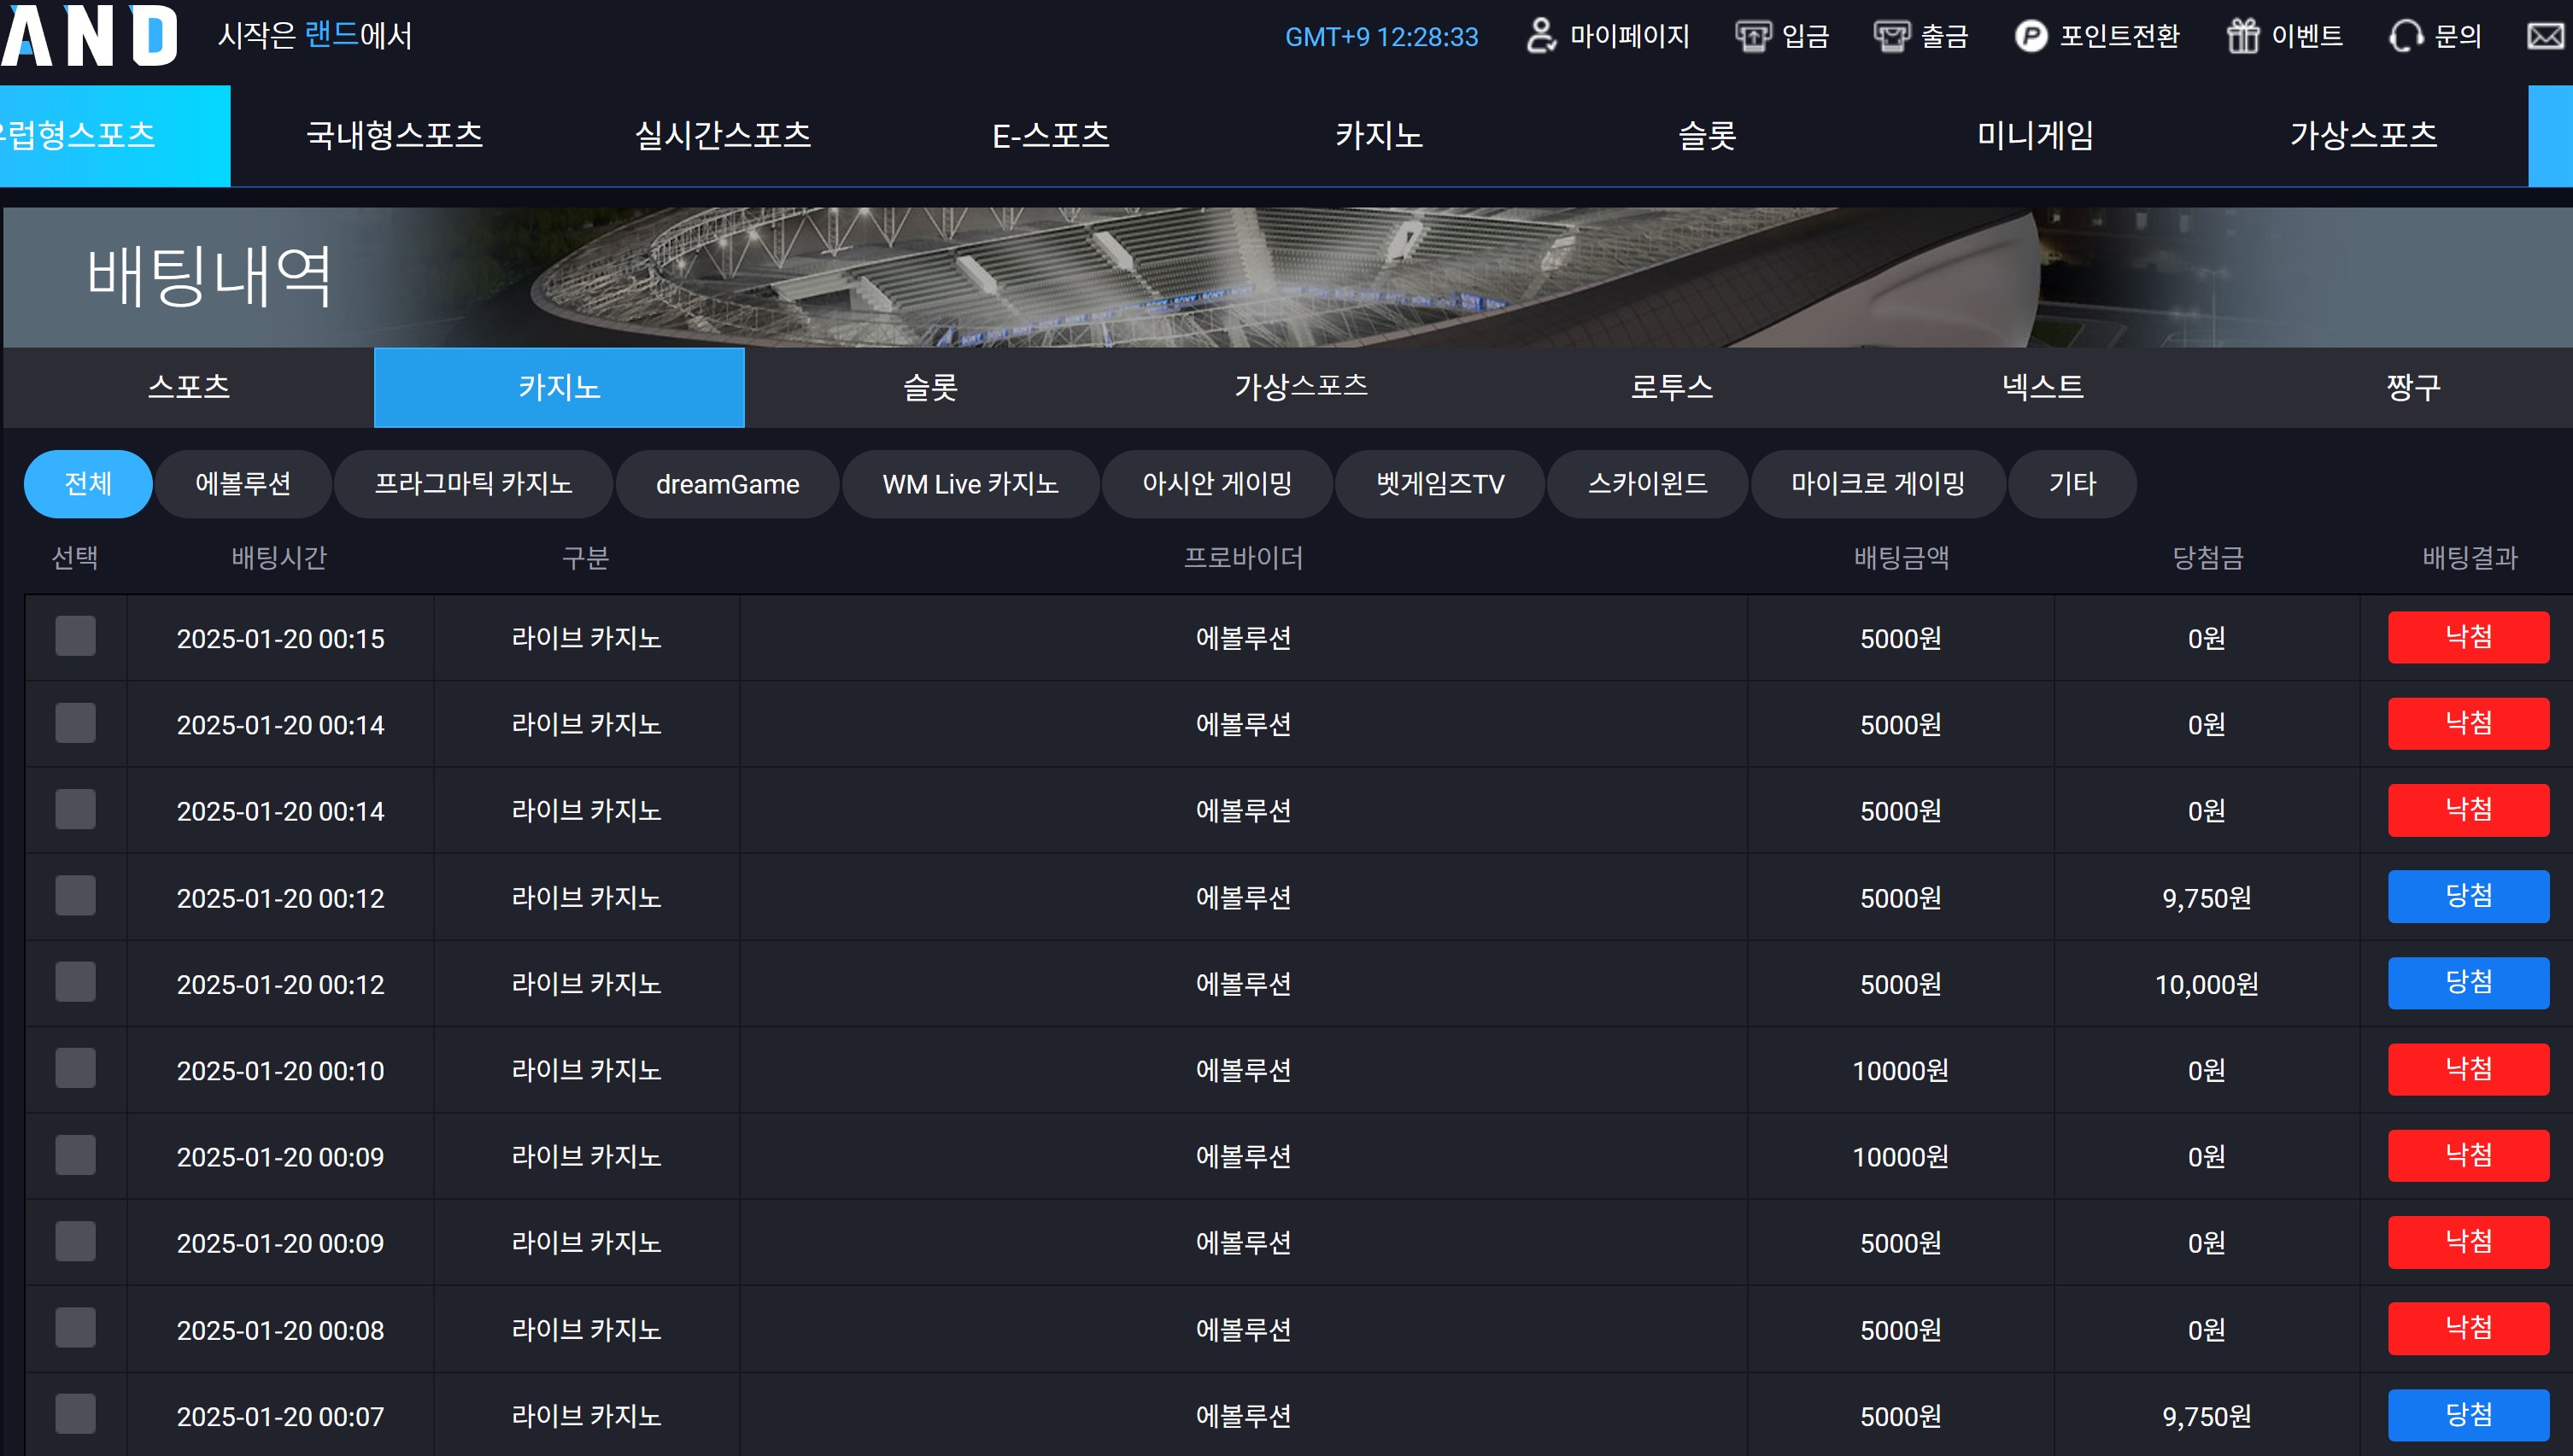2573x1456 pixels.
Task: Click the 배팅금액 column header
Action: point(1901,558)
